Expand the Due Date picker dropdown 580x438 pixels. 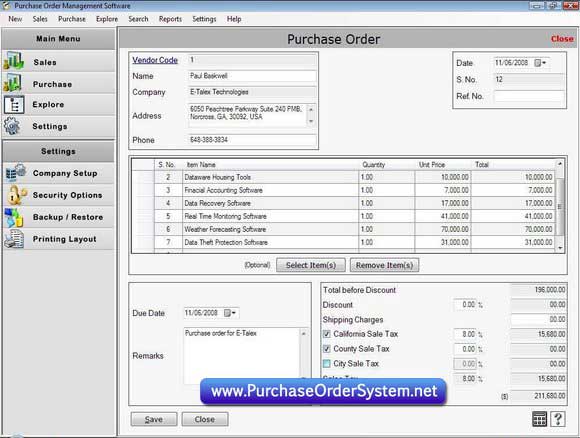tap(230, 313)
